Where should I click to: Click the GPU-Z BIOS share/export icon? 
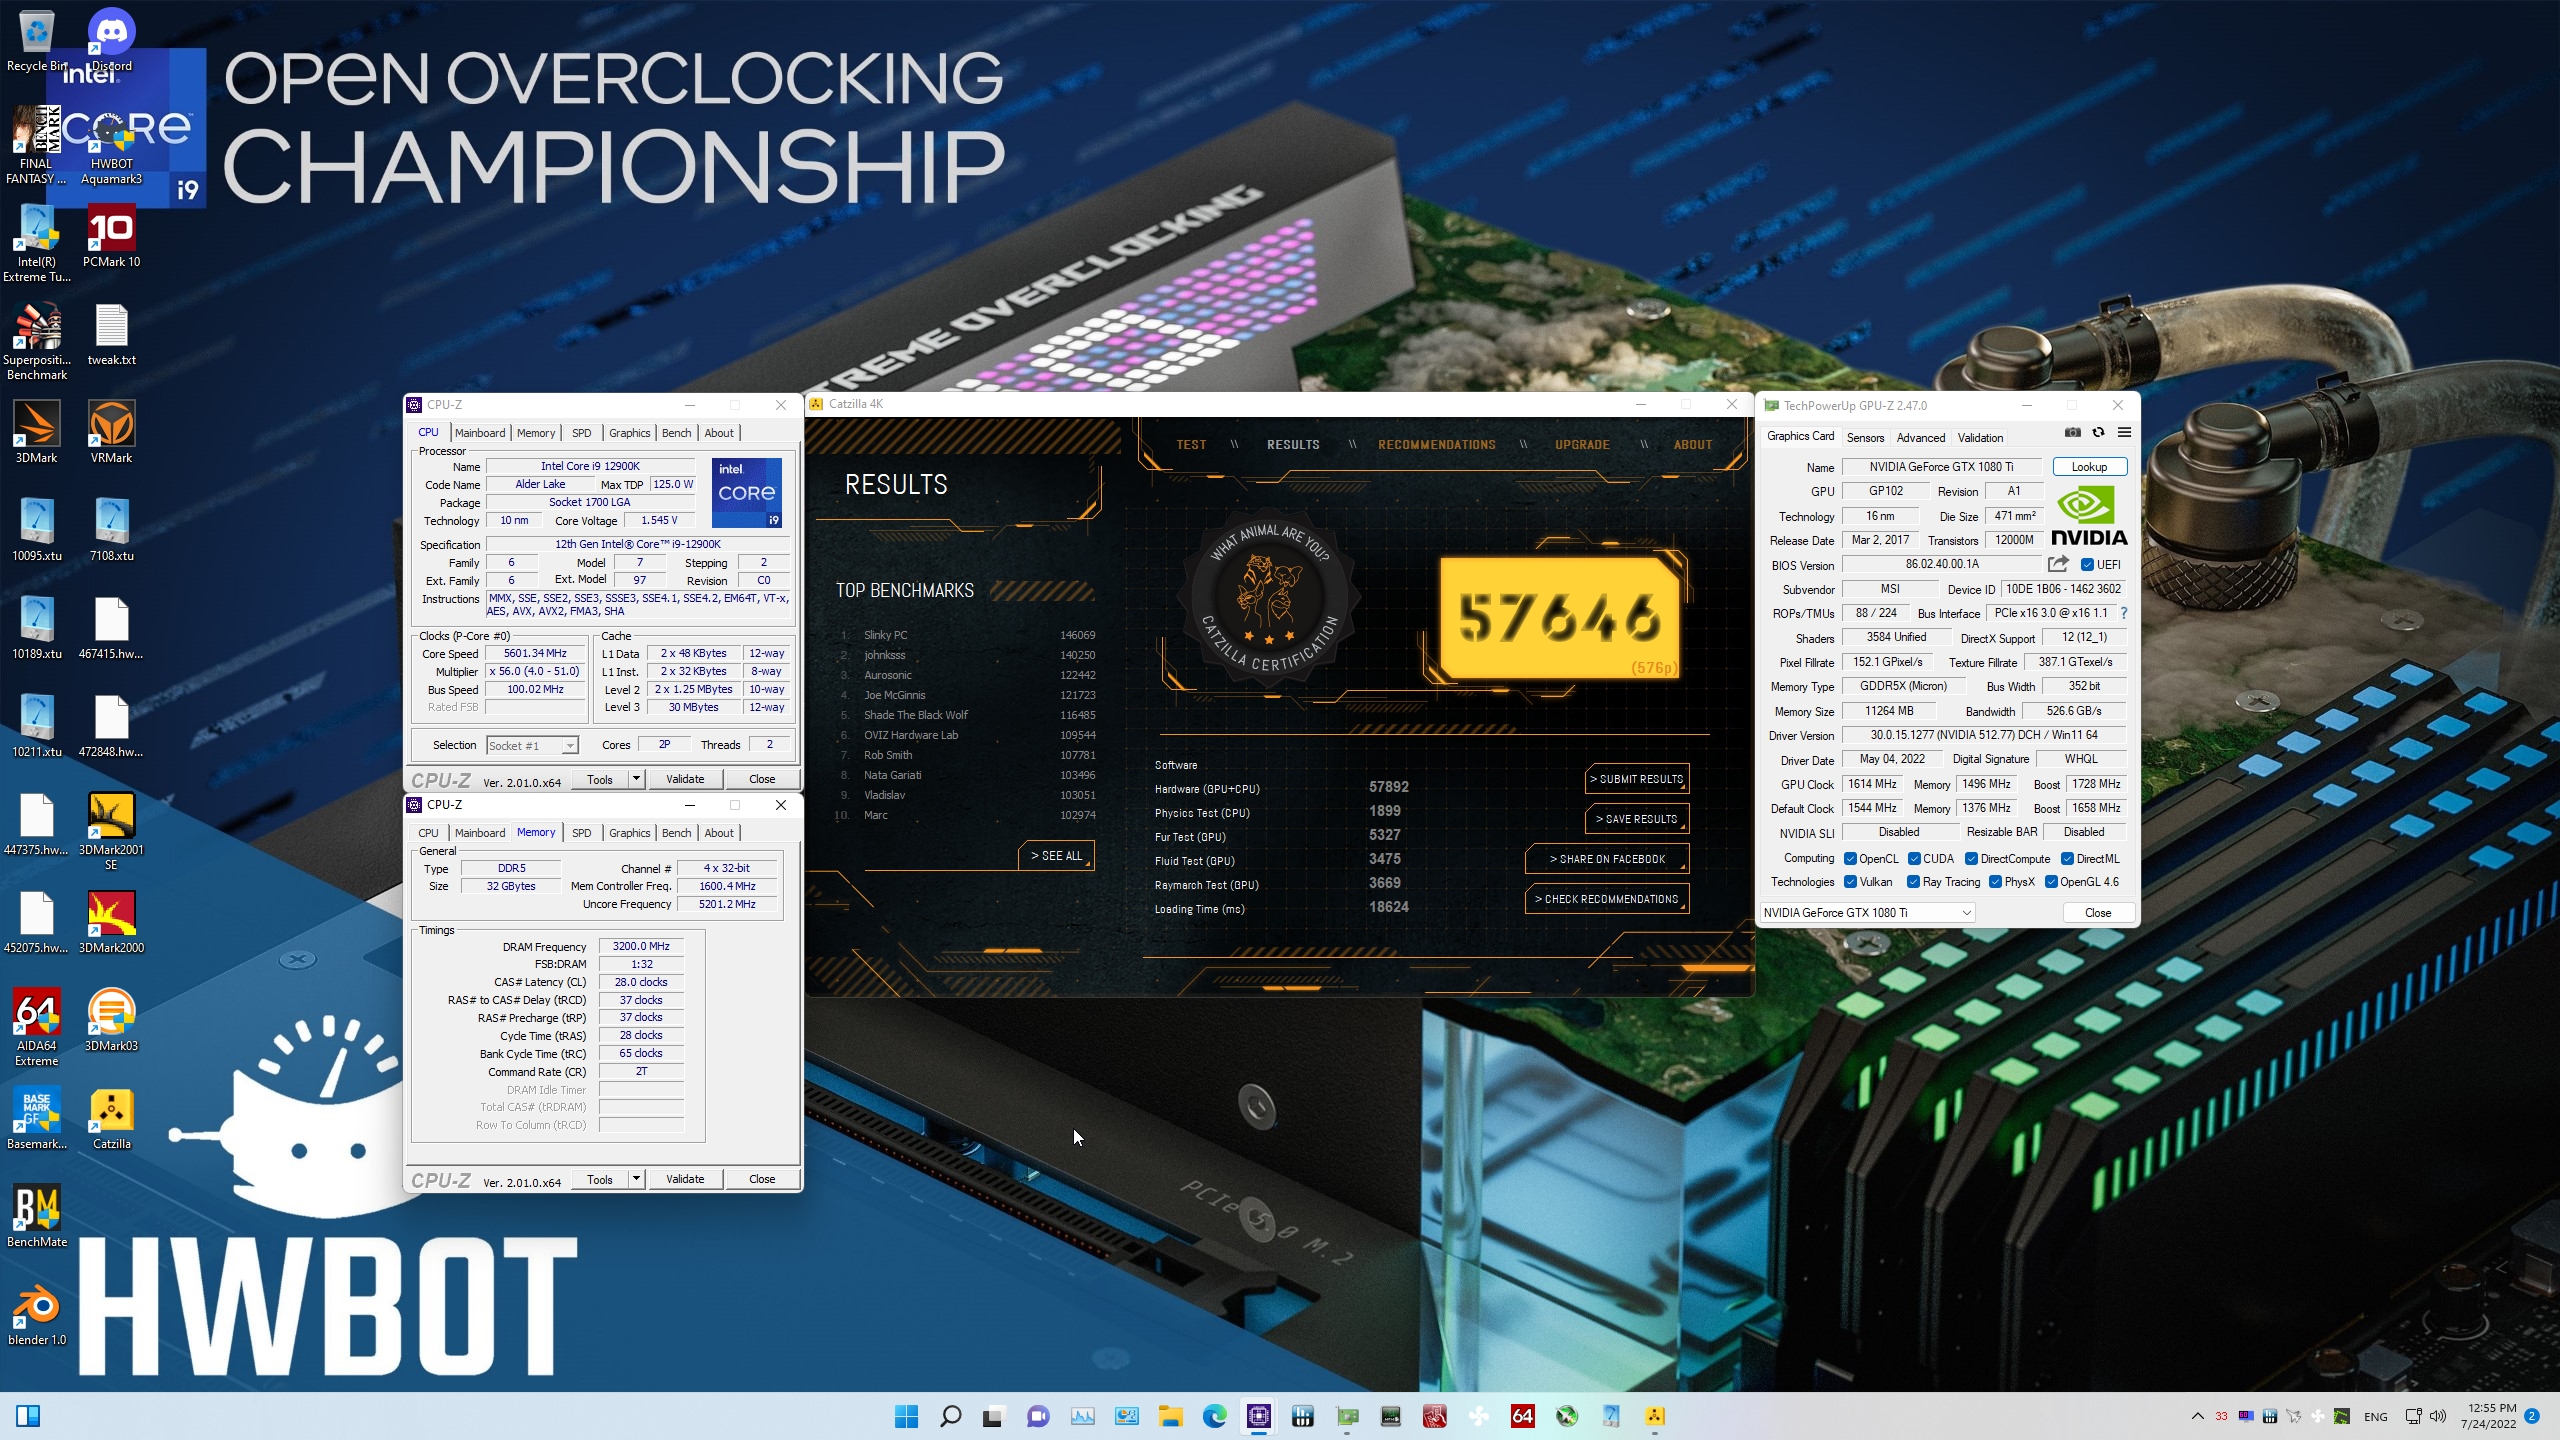(x=2058, y=564)
